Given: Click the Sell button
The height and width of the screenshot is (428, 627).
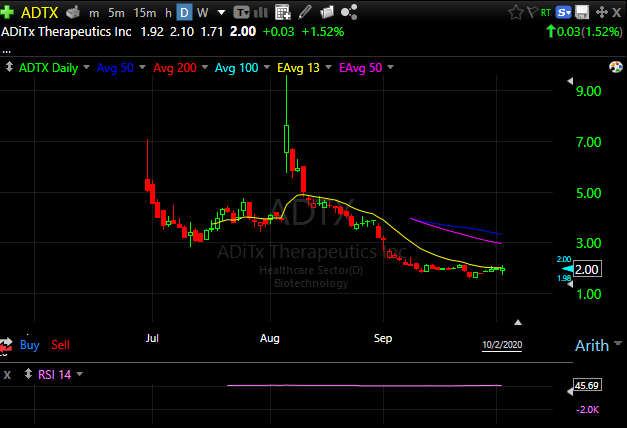Looking at the screenshot, I should pos(61,344).
